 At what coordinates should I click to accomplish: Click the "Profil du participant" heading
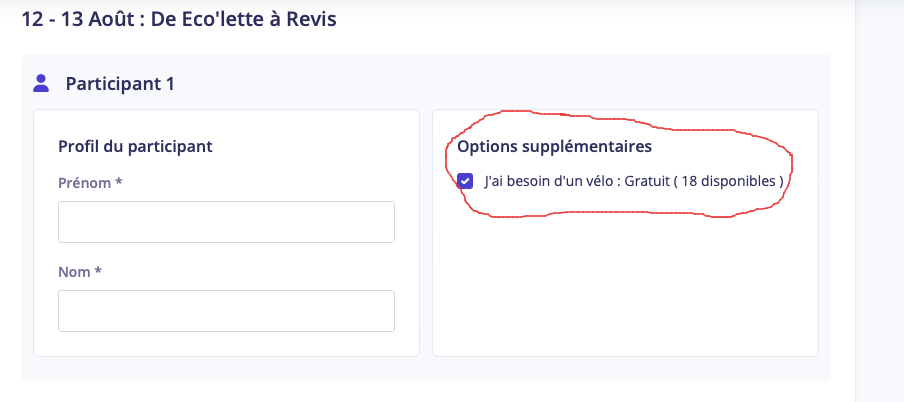click(x=135, y=146)
